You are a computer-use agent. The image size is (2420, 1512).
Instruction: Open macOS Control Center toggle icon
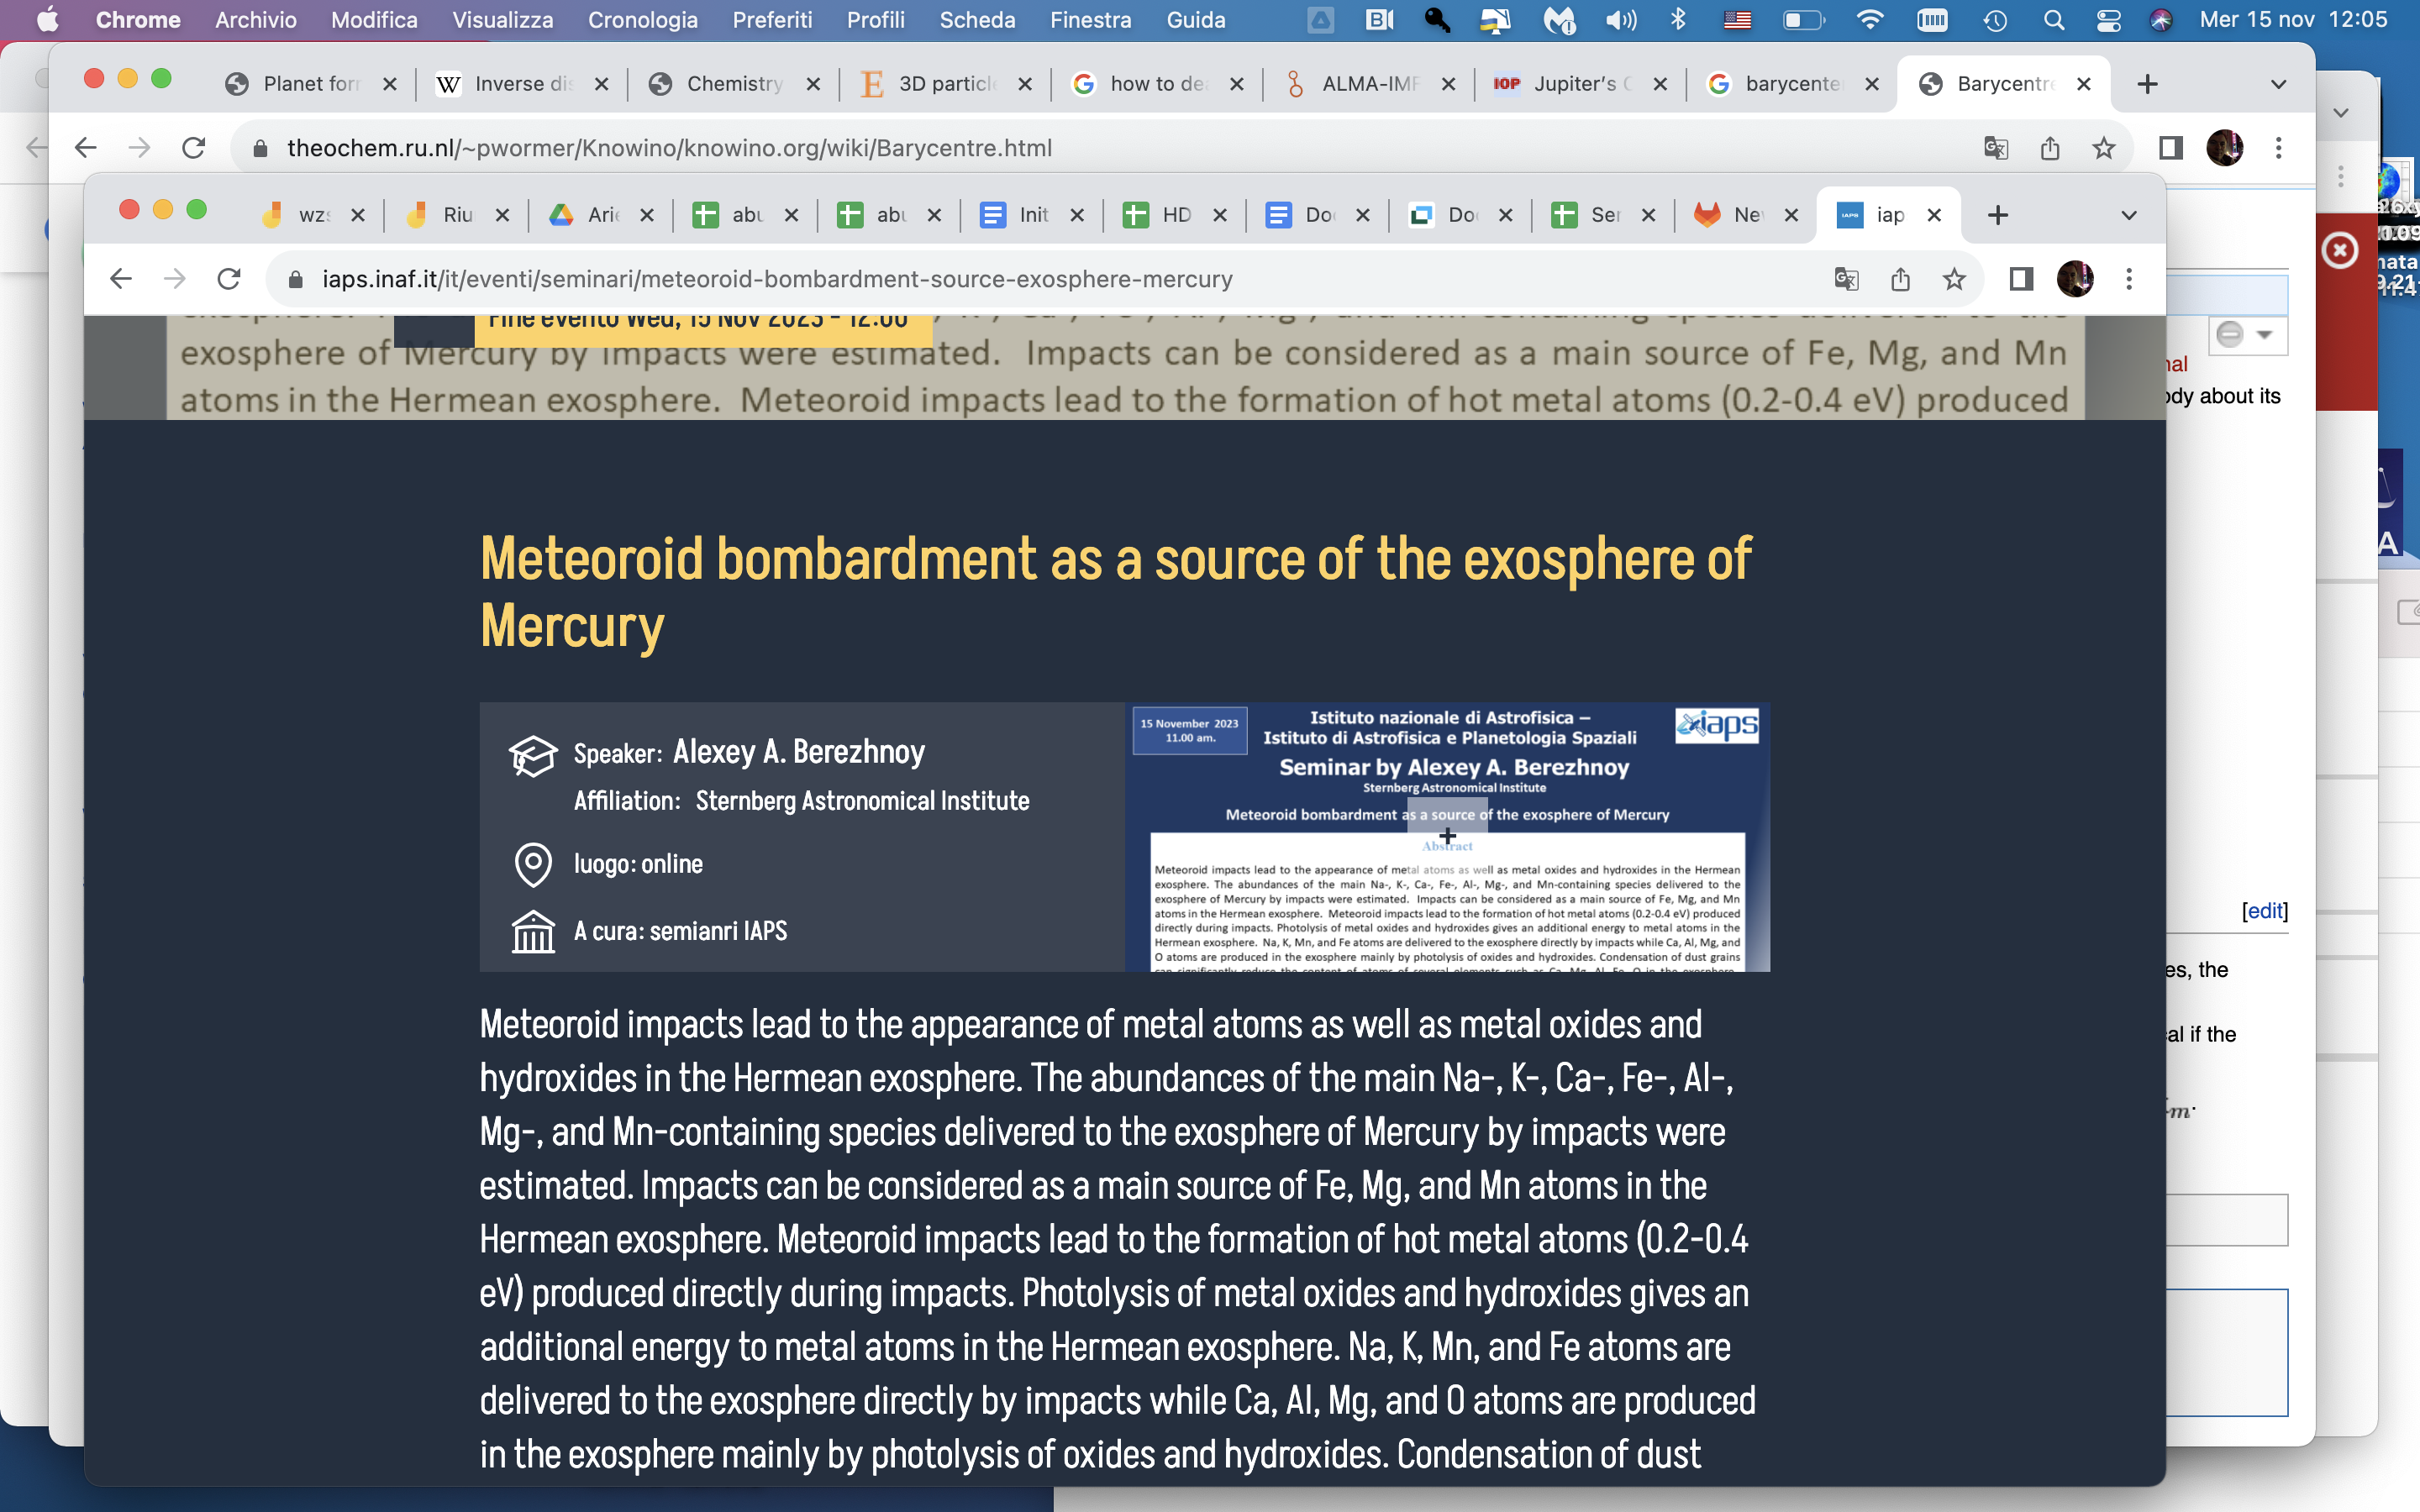2108,20
